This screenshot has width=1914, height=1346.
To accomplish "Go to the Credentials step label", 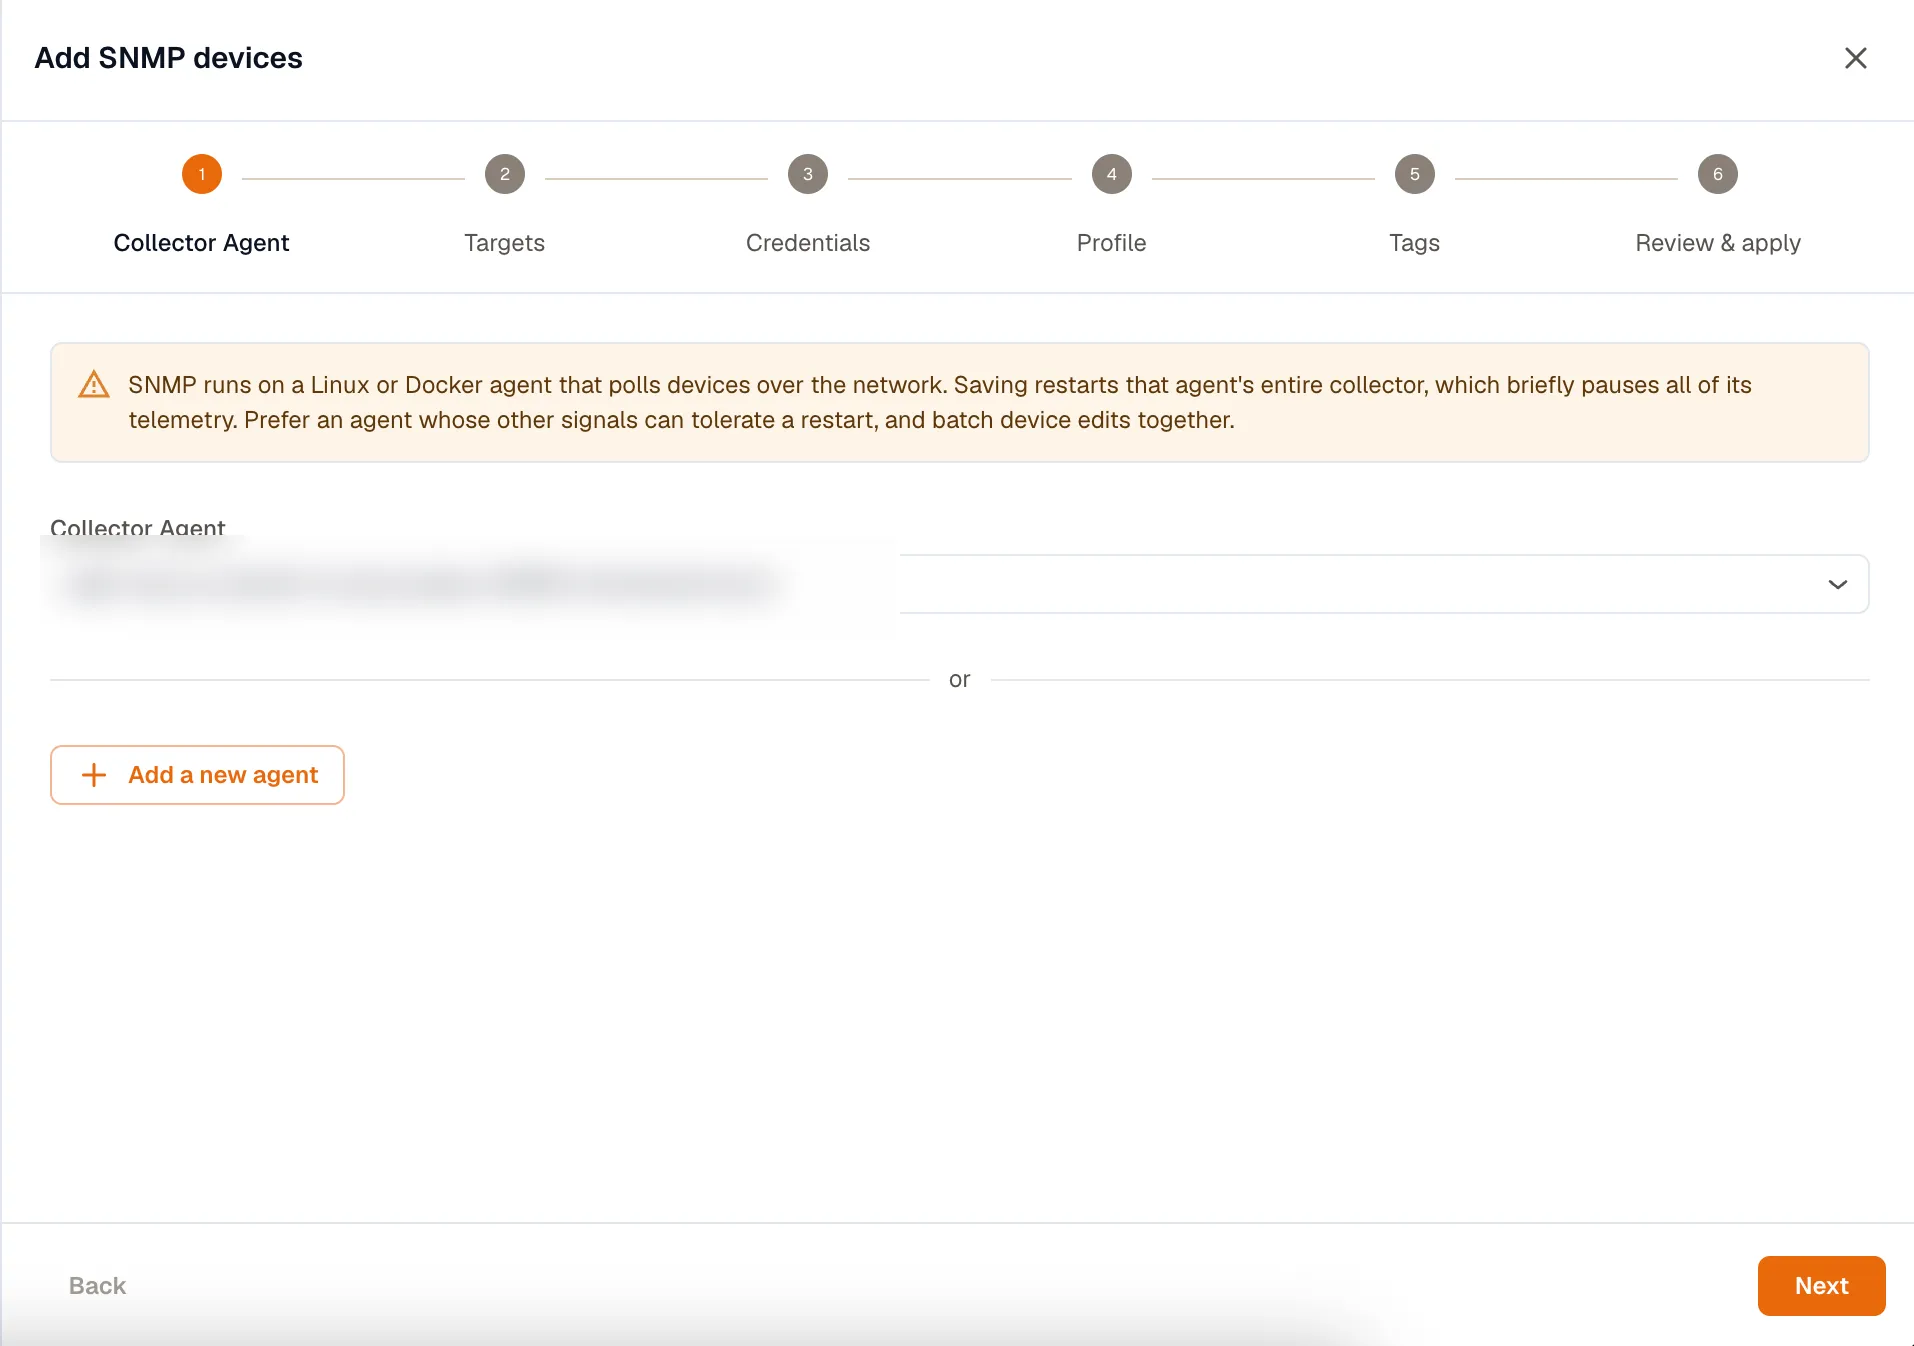I will pyautogui.click(x=807, y=243).
